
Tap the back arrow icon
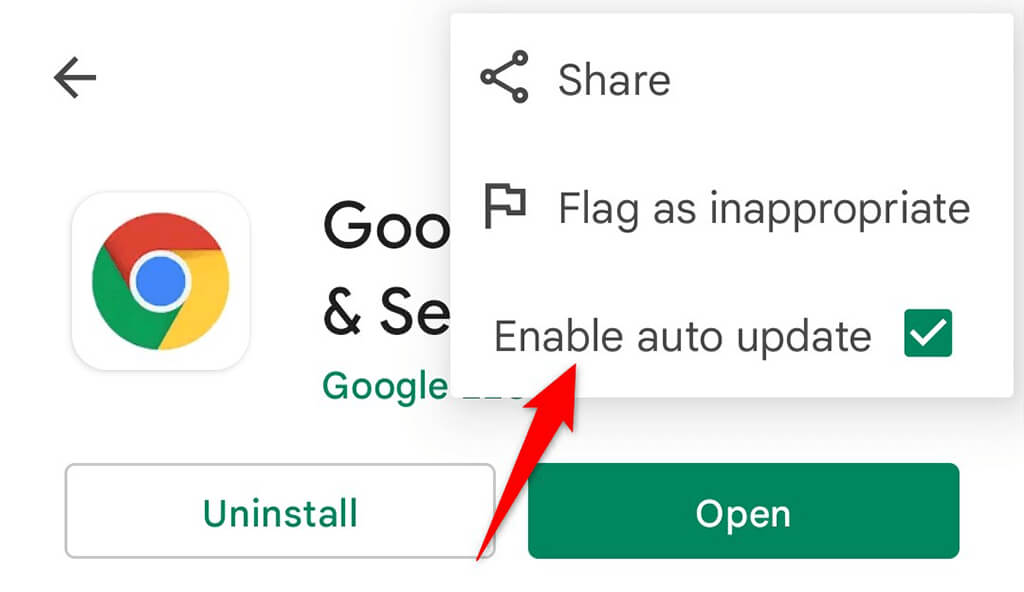(74, 77)
